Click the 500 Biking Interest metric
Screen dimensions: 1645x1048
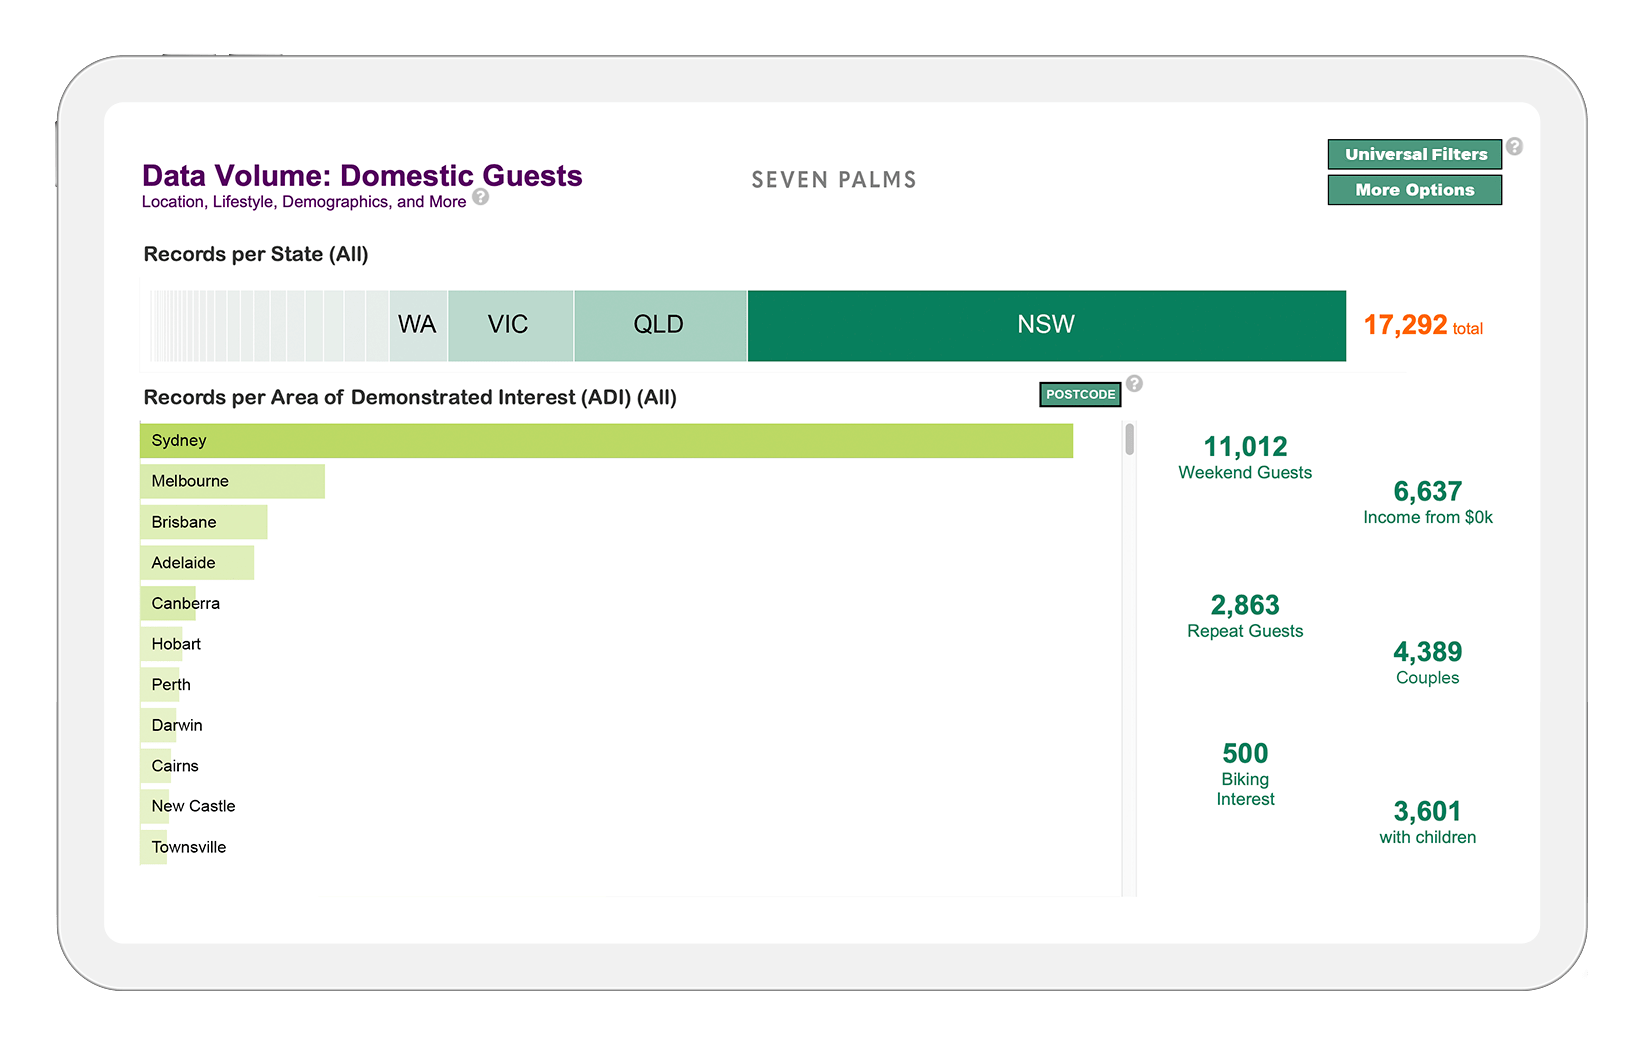(x=1245, y=774)
